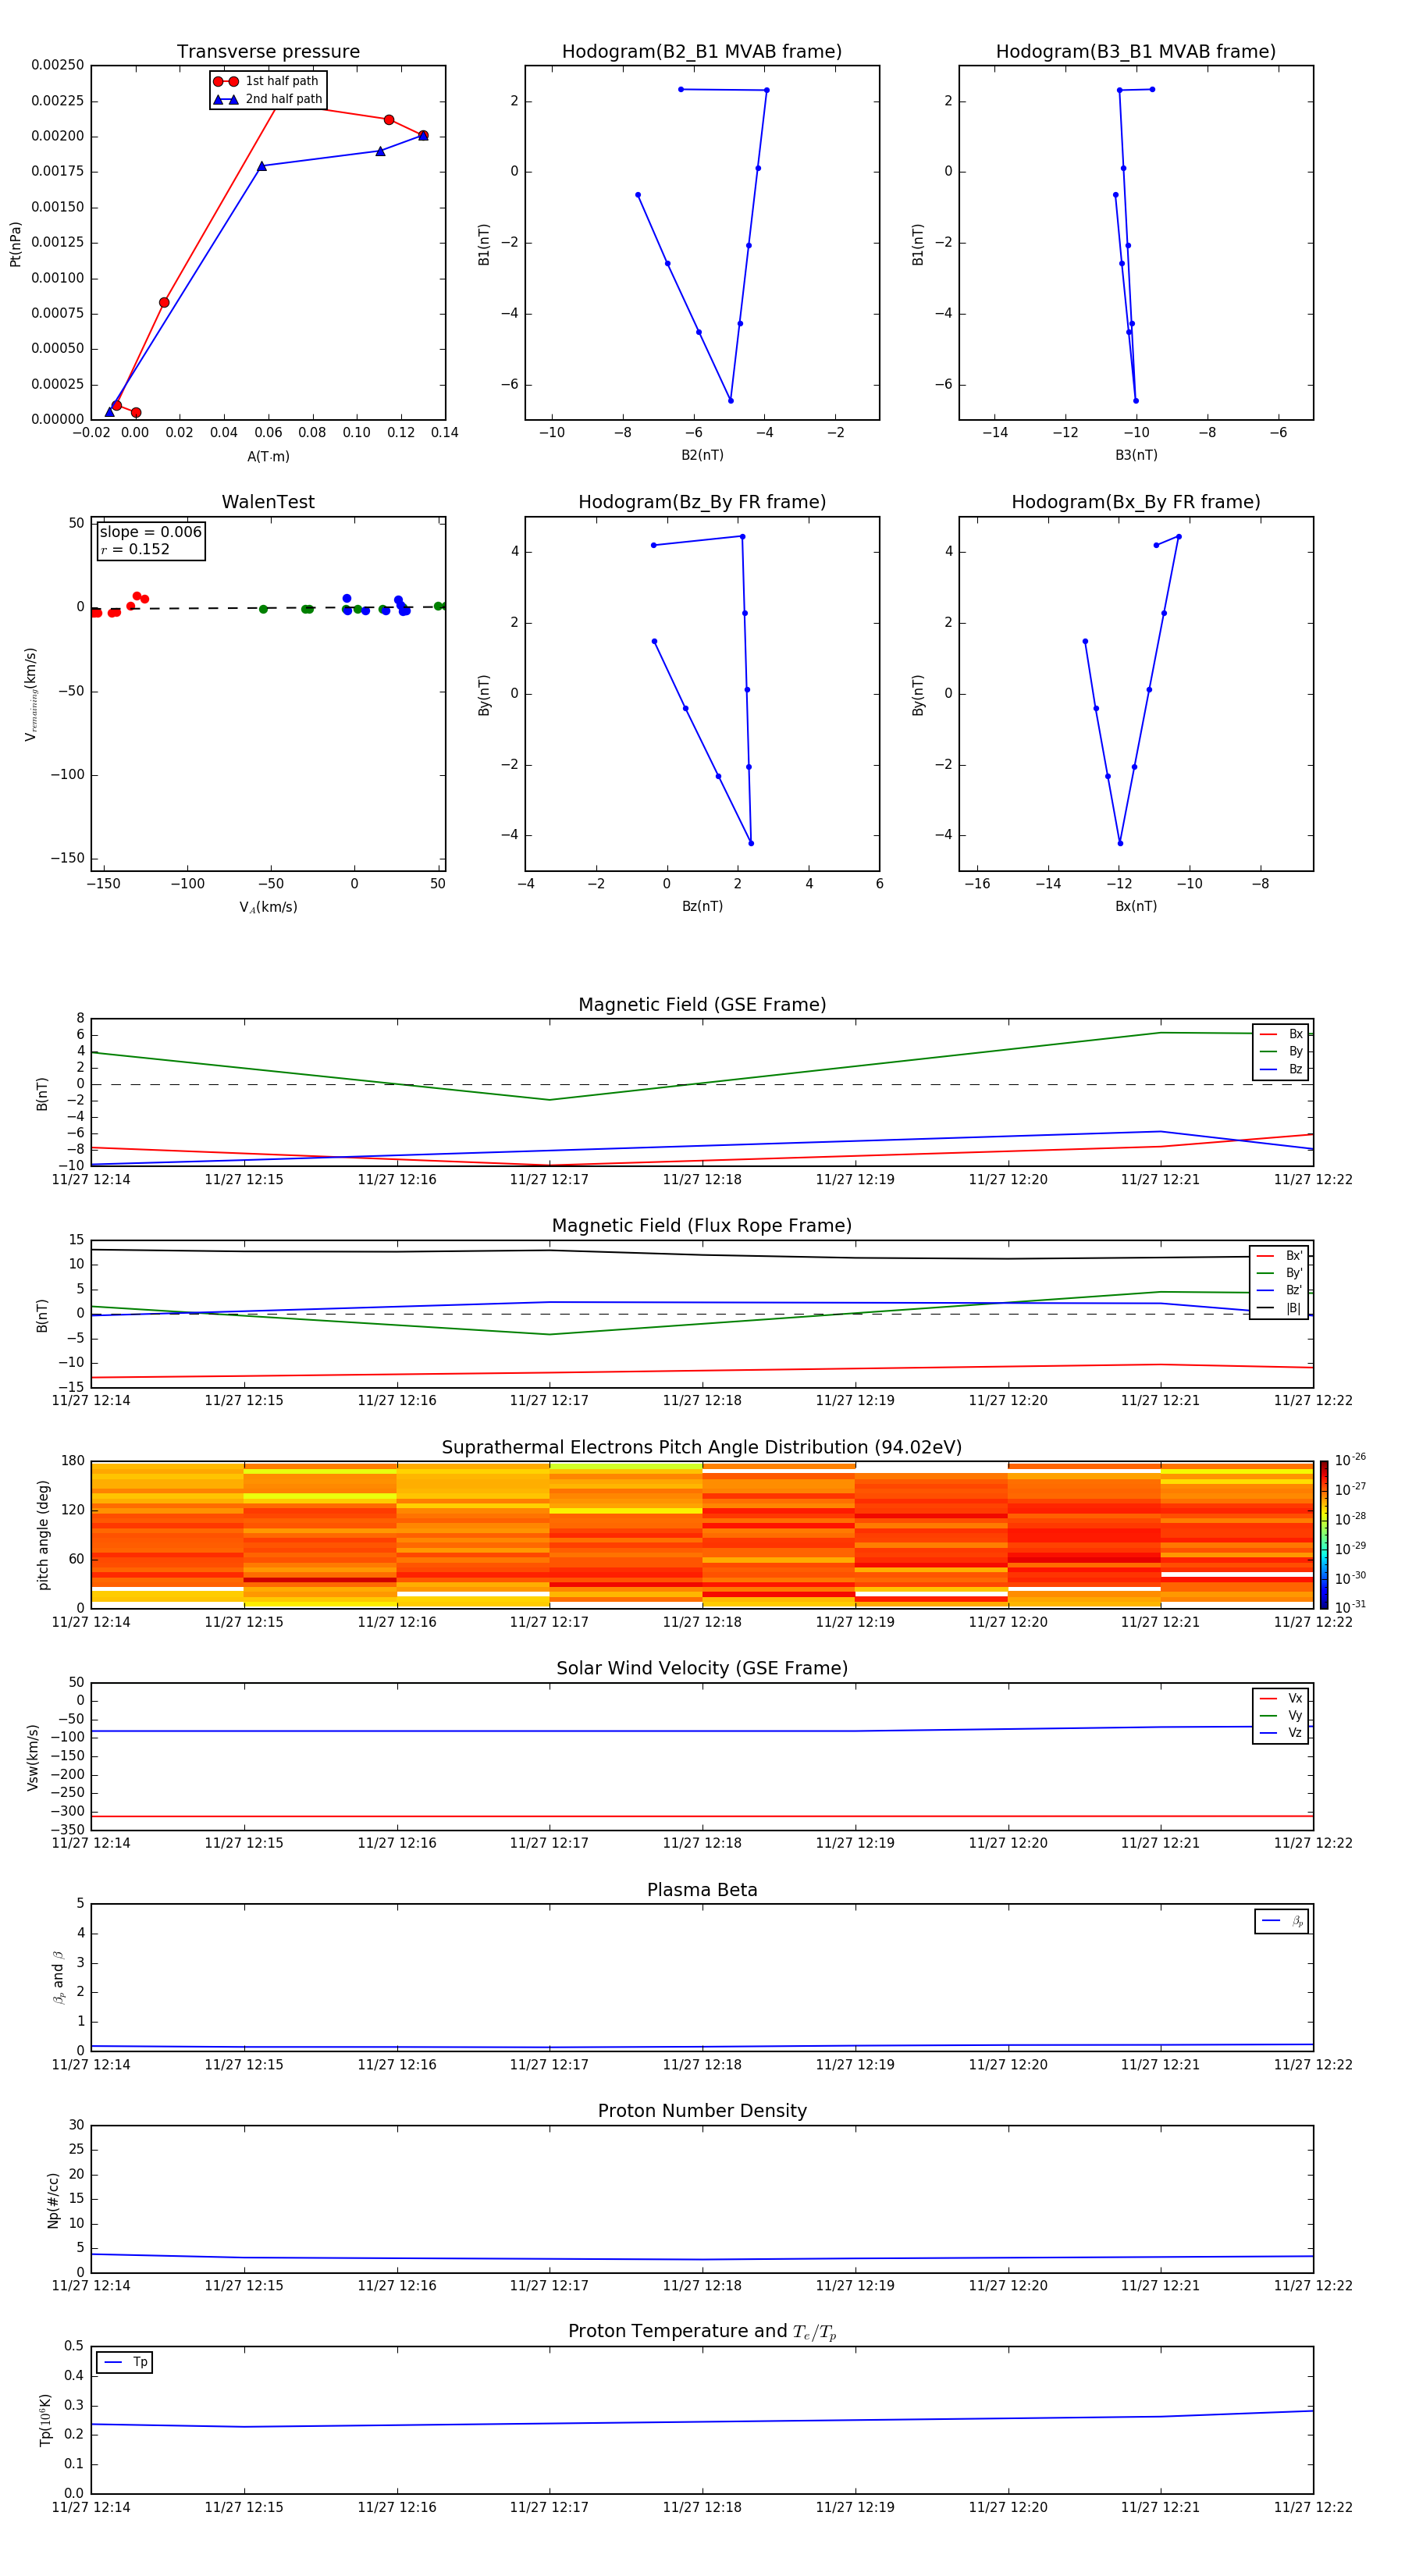Click the '|B|' legend entry in Flux Rope plot
Viewport: 1405px width, 2576px height.
coord(1280,1309)
